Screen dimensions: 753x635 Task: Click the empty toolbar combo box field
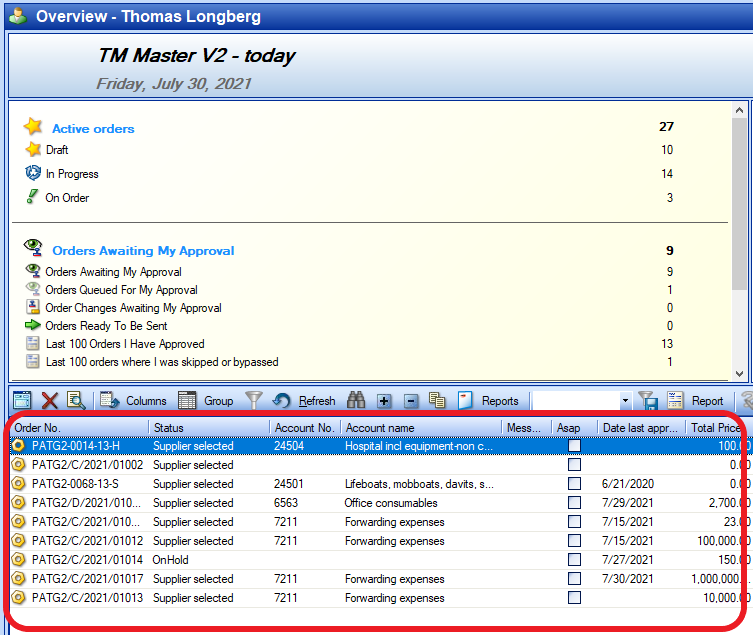point(576,400)
